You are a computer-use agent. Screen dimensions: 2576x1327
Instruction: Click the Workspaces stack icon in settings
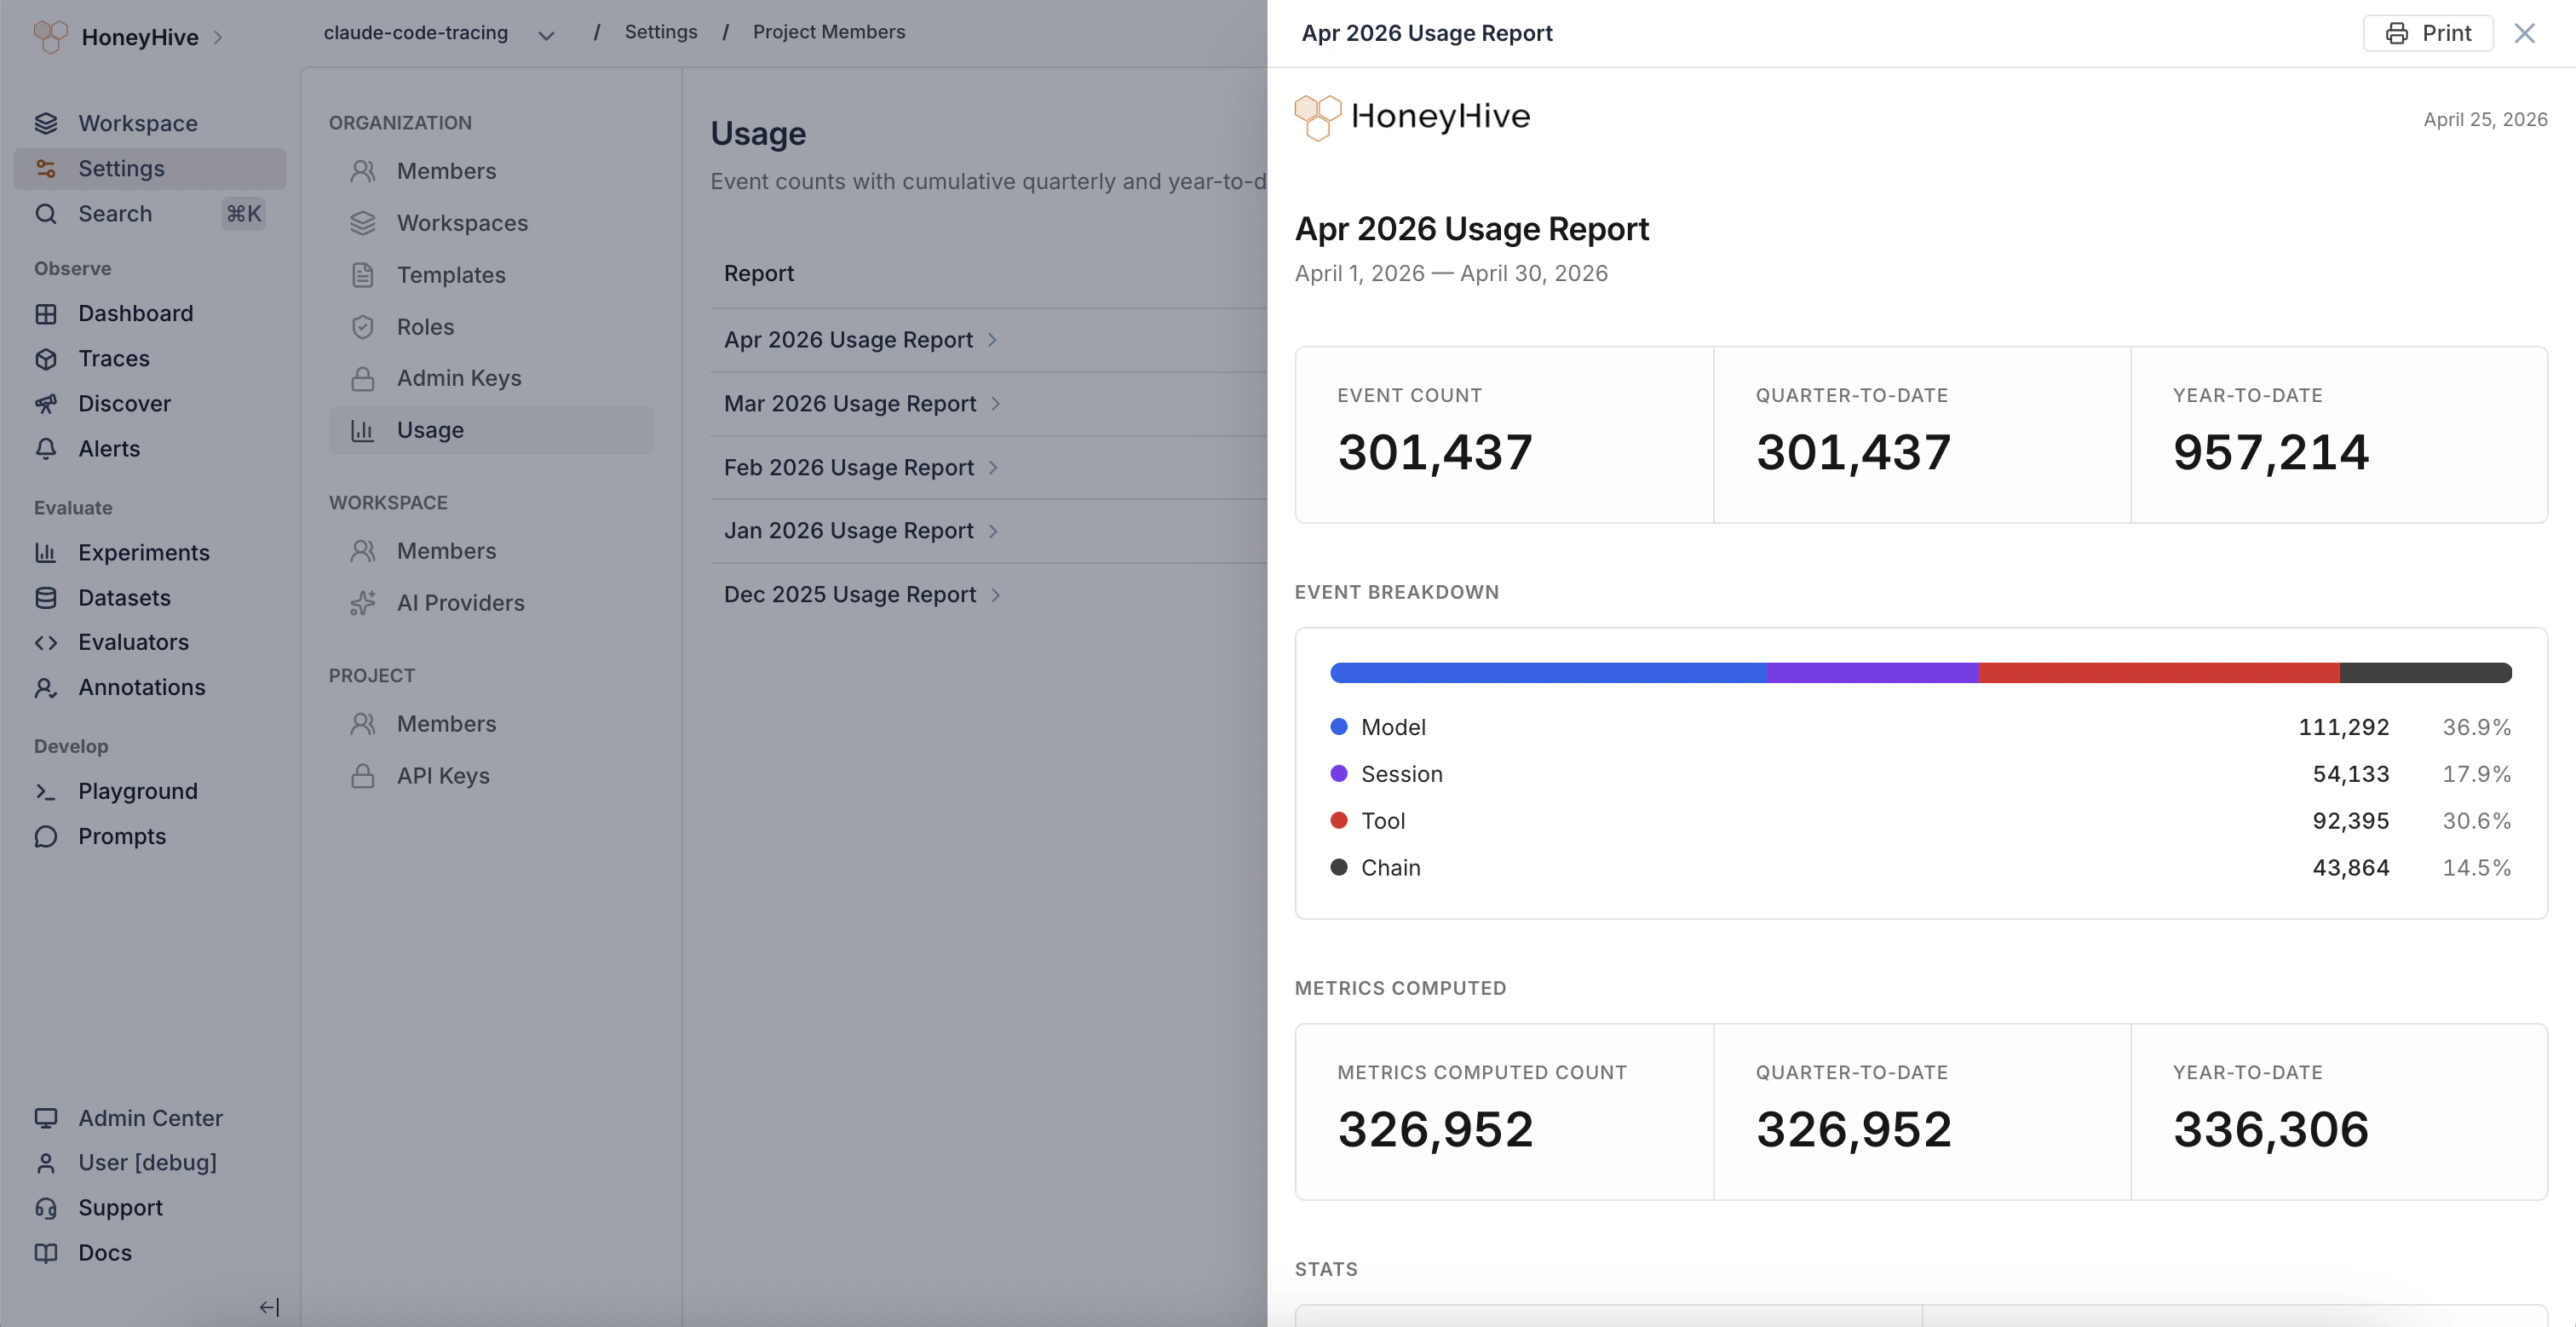tap(363, 223)
